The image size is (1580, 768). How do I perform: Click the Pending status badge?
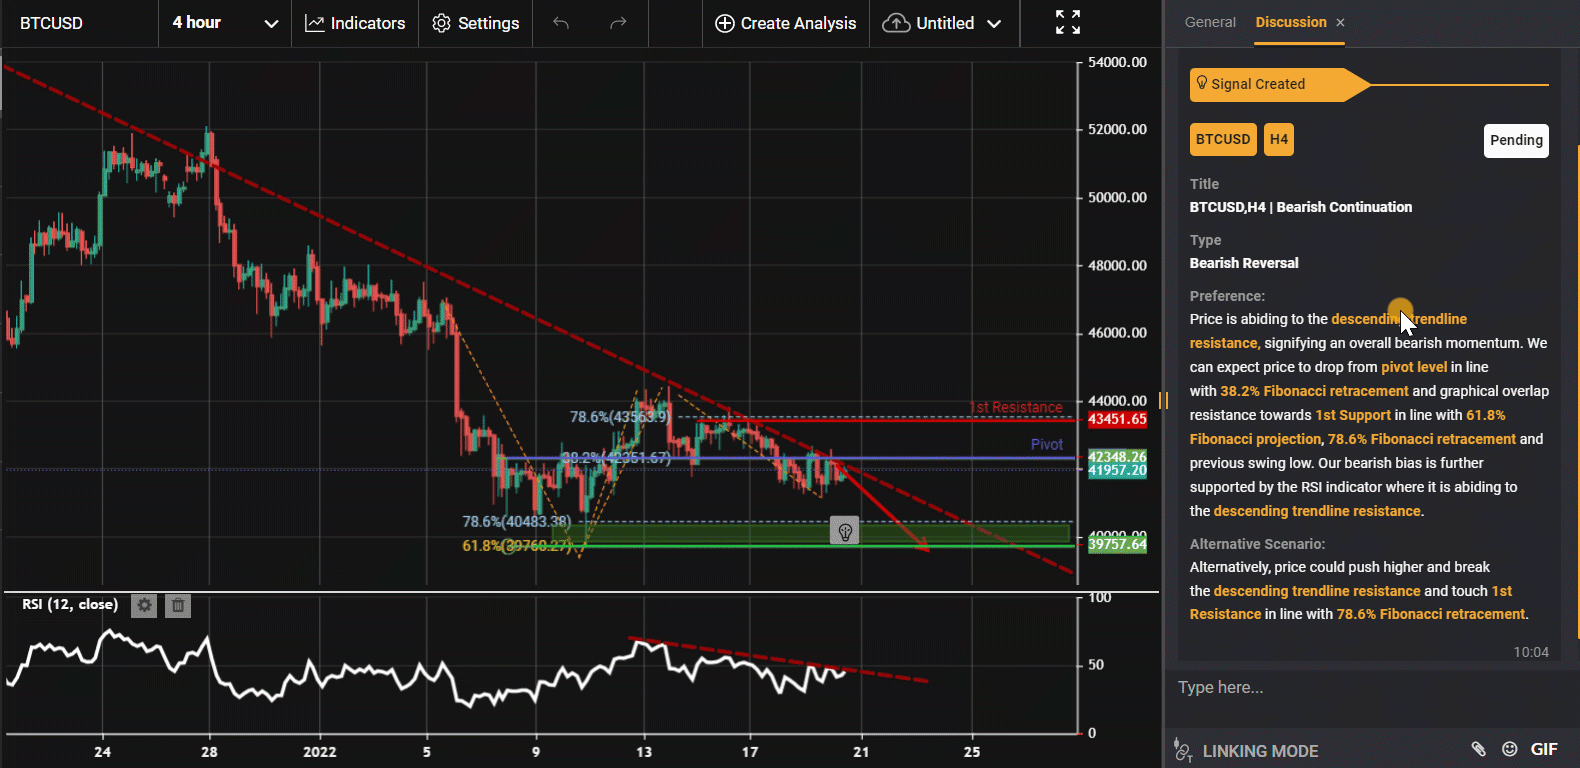(1516, 140)
